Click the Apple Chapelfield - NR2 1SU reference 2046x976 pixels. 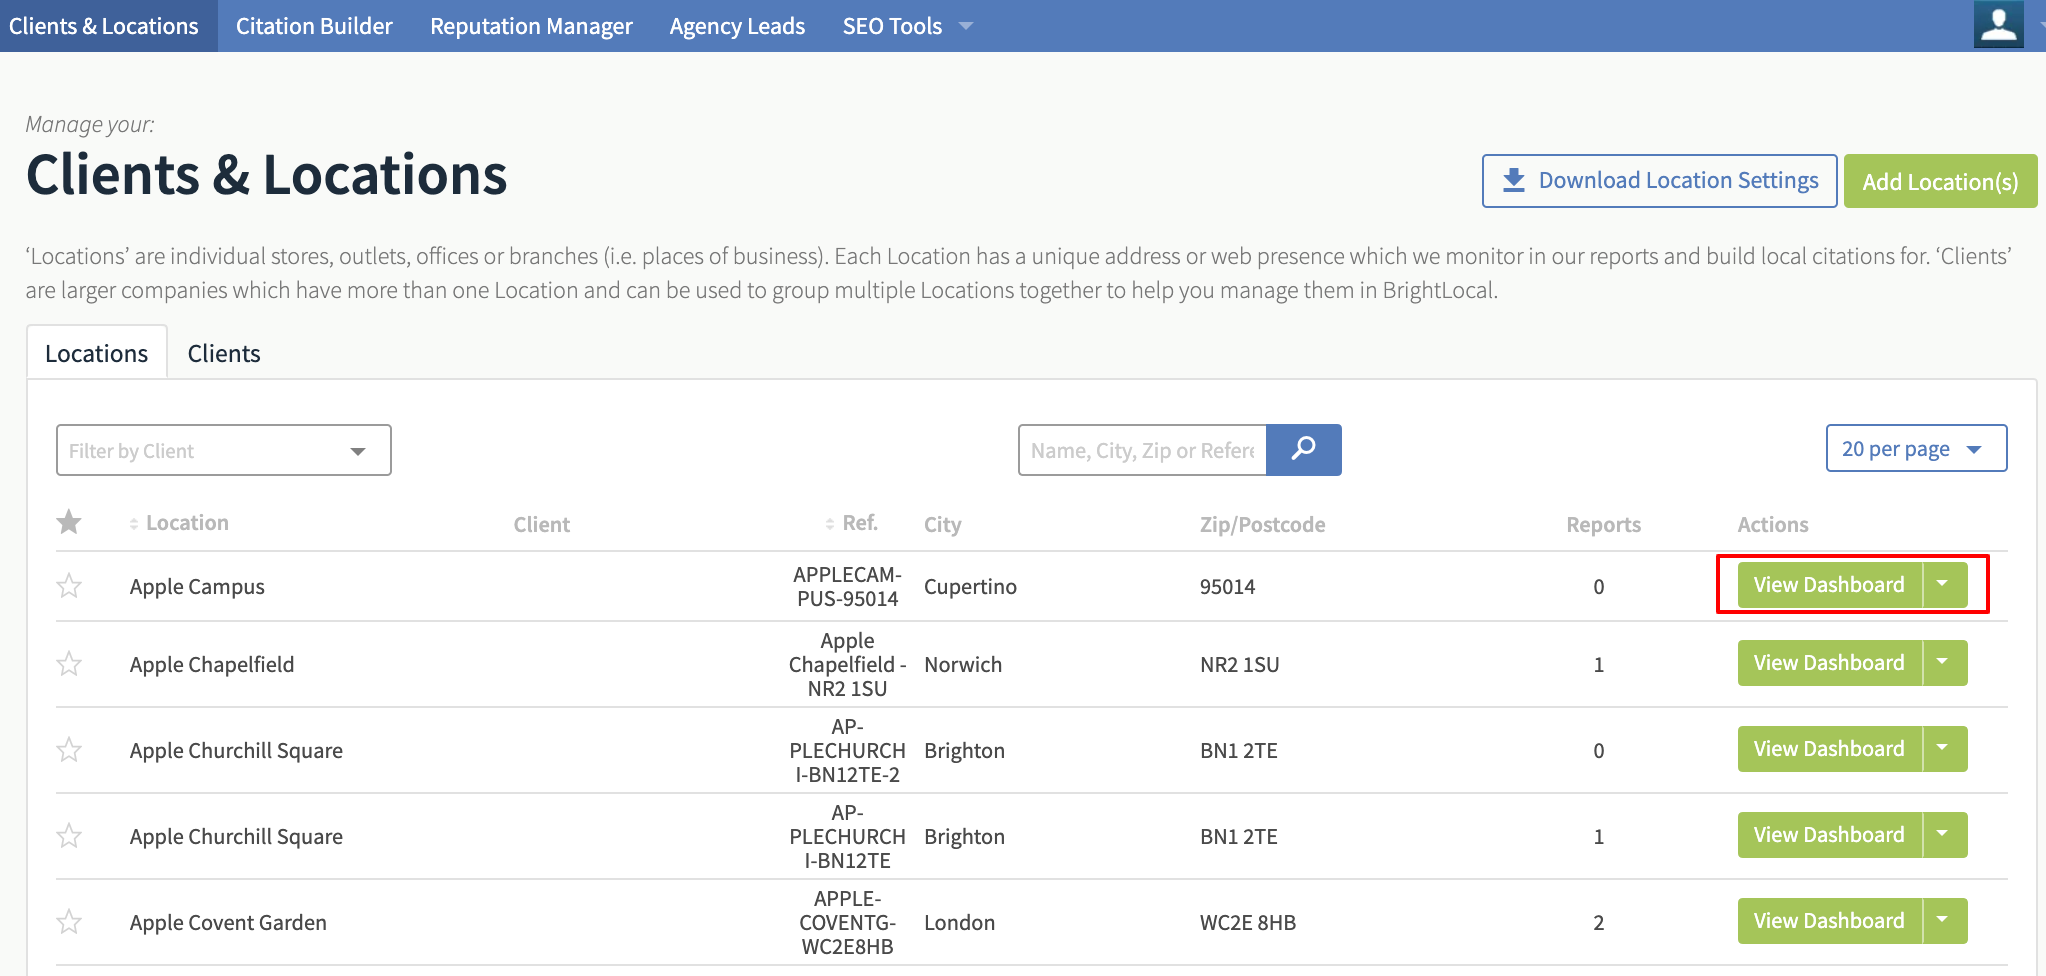click(x=847, y=664)
